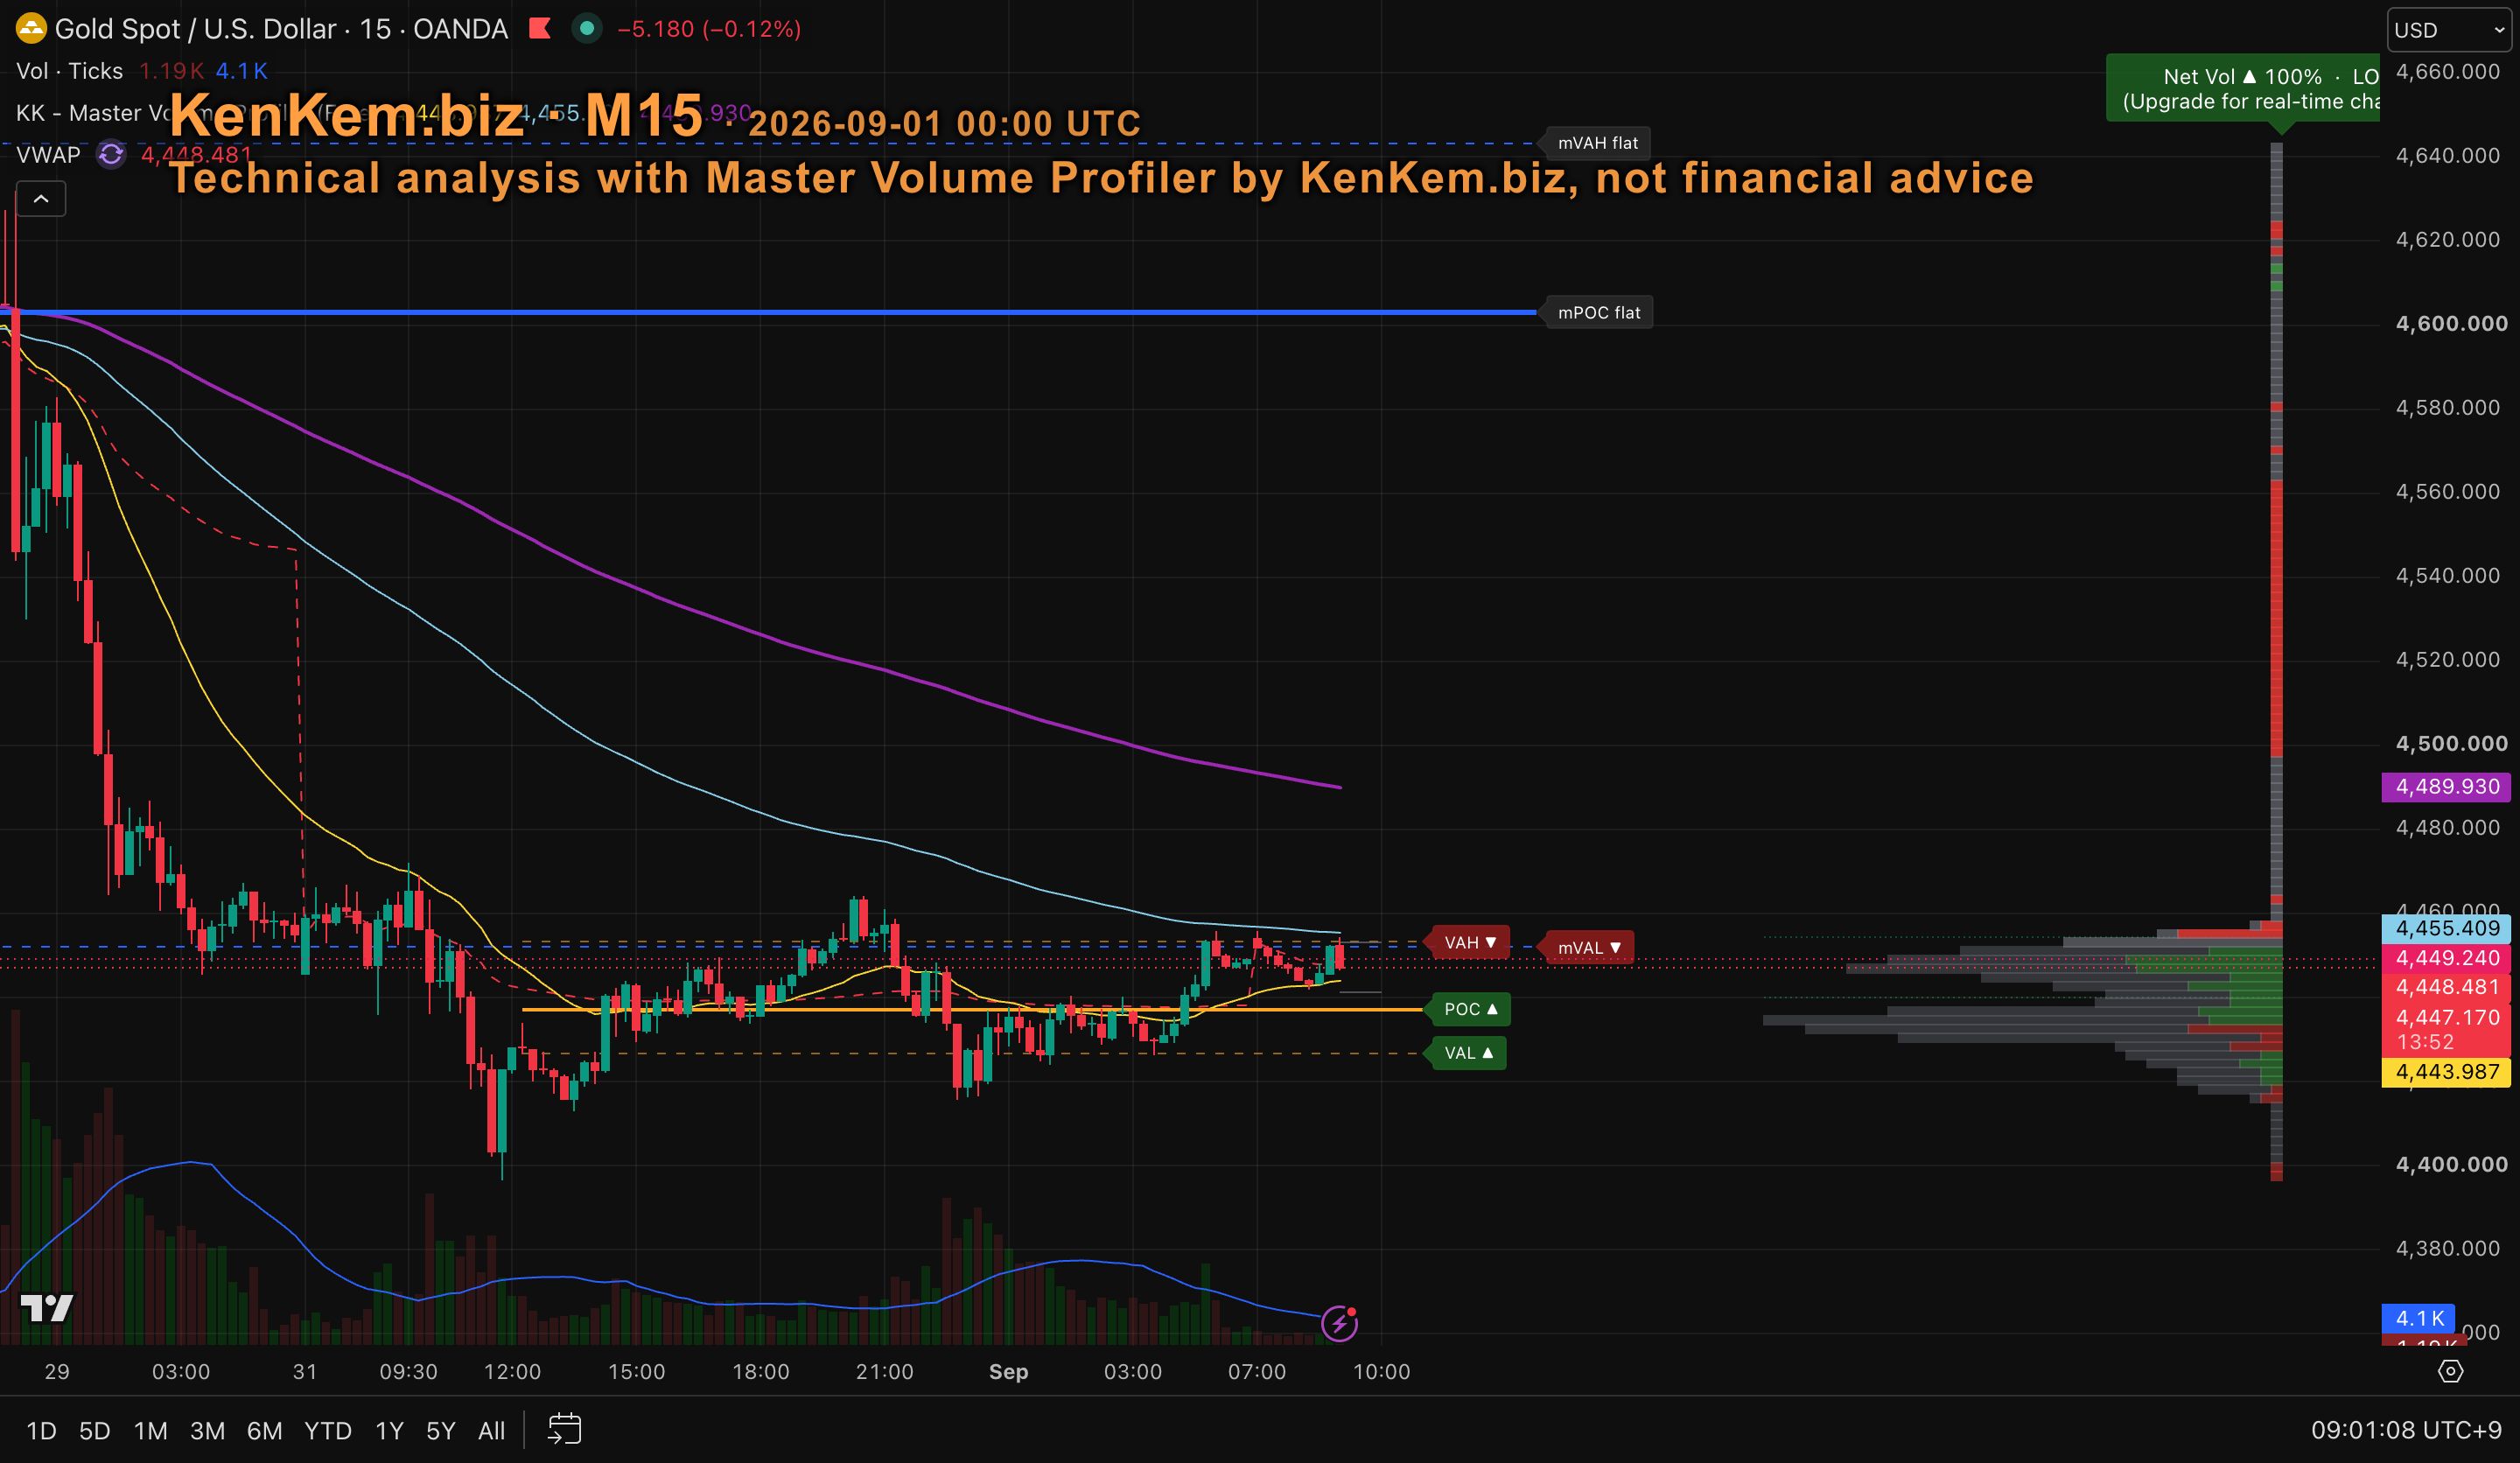The image size is (2520, 1463).
Task: Select the YTD time range
Action: (x=328, y=1431)
